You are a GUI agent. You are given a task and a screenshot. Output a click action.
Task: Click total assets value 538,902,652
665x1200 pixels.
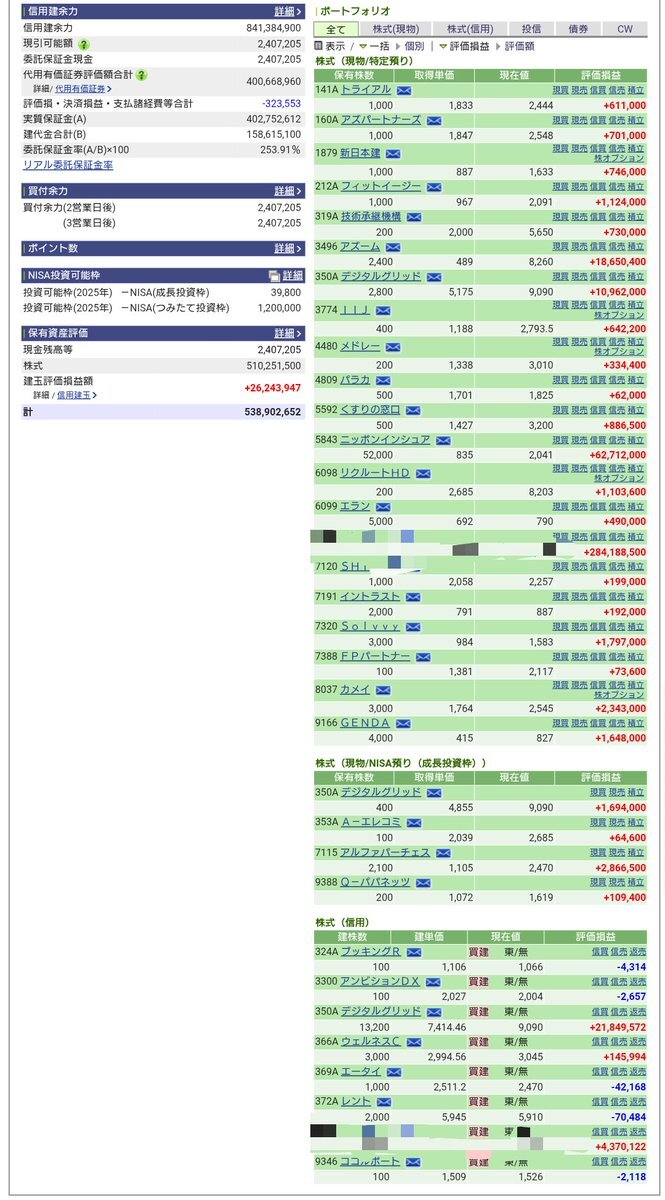coord(273,412)
